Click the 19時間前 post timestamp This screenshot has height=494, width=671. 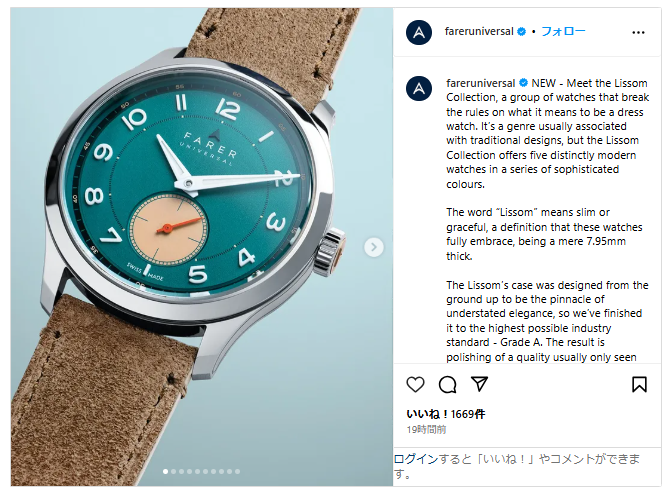[426, 429]
